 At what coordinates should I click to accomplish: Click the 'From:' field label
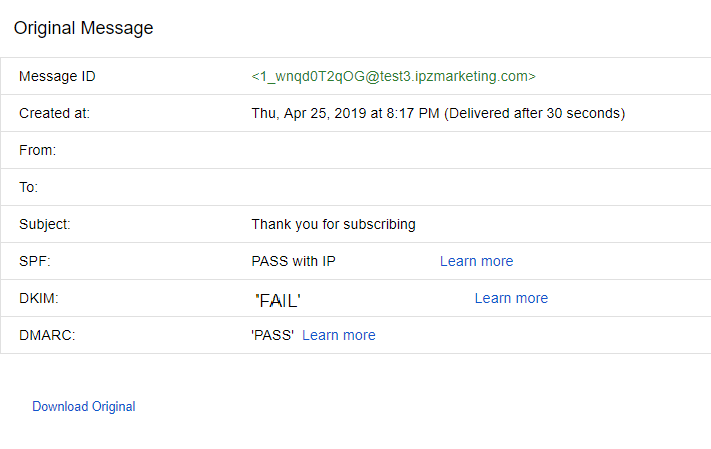pyautogui.click(x=37, y=150)
